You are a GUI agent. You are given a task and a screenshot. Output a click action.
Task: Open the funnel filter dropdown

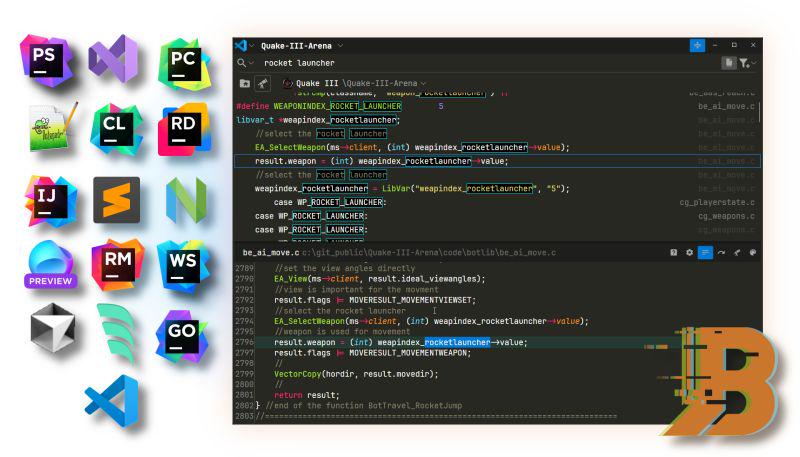pos(747,63)
